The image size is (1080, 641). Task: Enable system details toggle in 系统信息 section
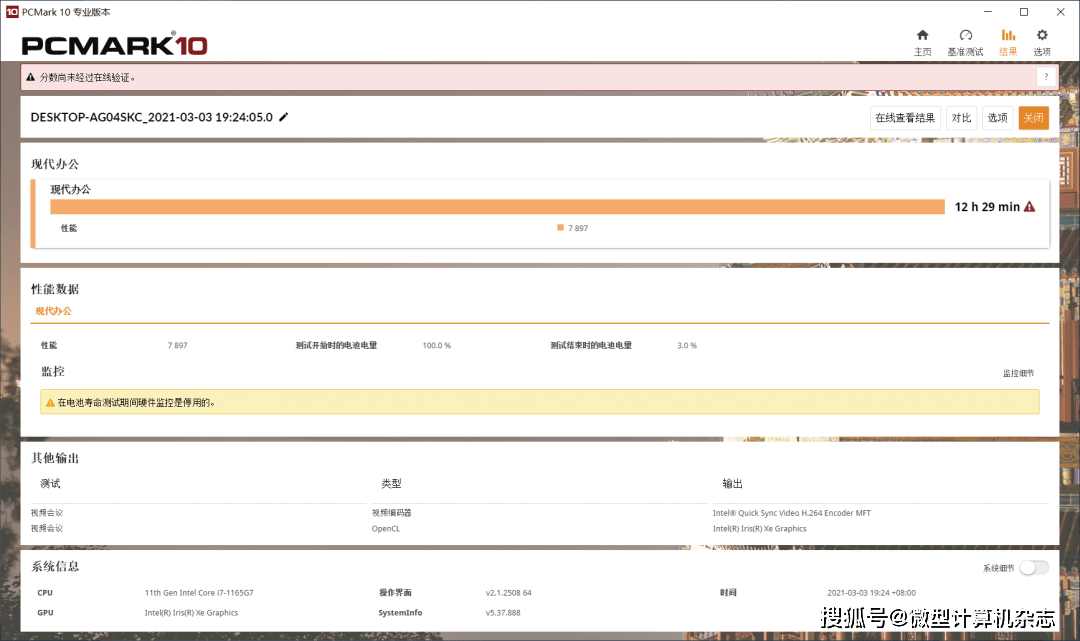tap(1033, 566)
